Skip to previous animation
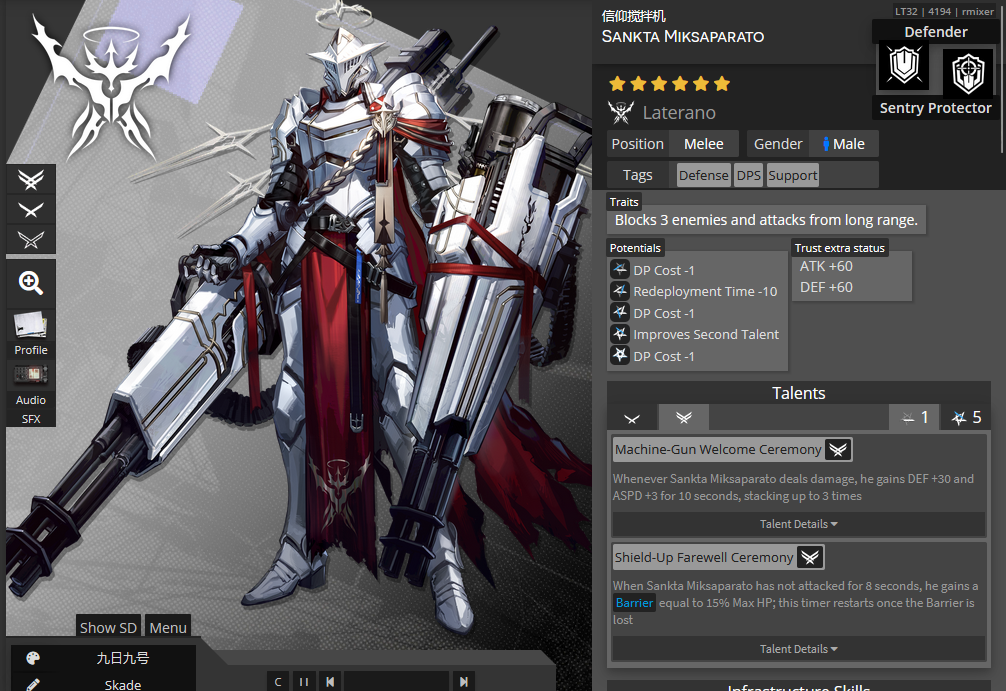This screenshot has width=1006, height=691. [330, 681]
